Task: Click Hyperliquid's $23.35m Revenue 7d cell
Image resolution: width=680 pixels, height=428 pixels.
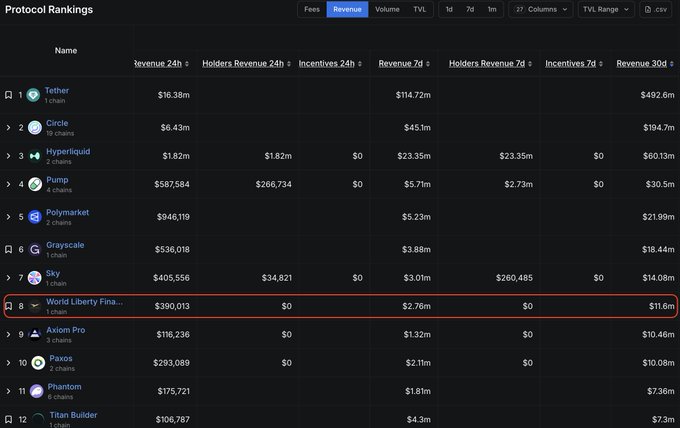Action: point(414,156)
